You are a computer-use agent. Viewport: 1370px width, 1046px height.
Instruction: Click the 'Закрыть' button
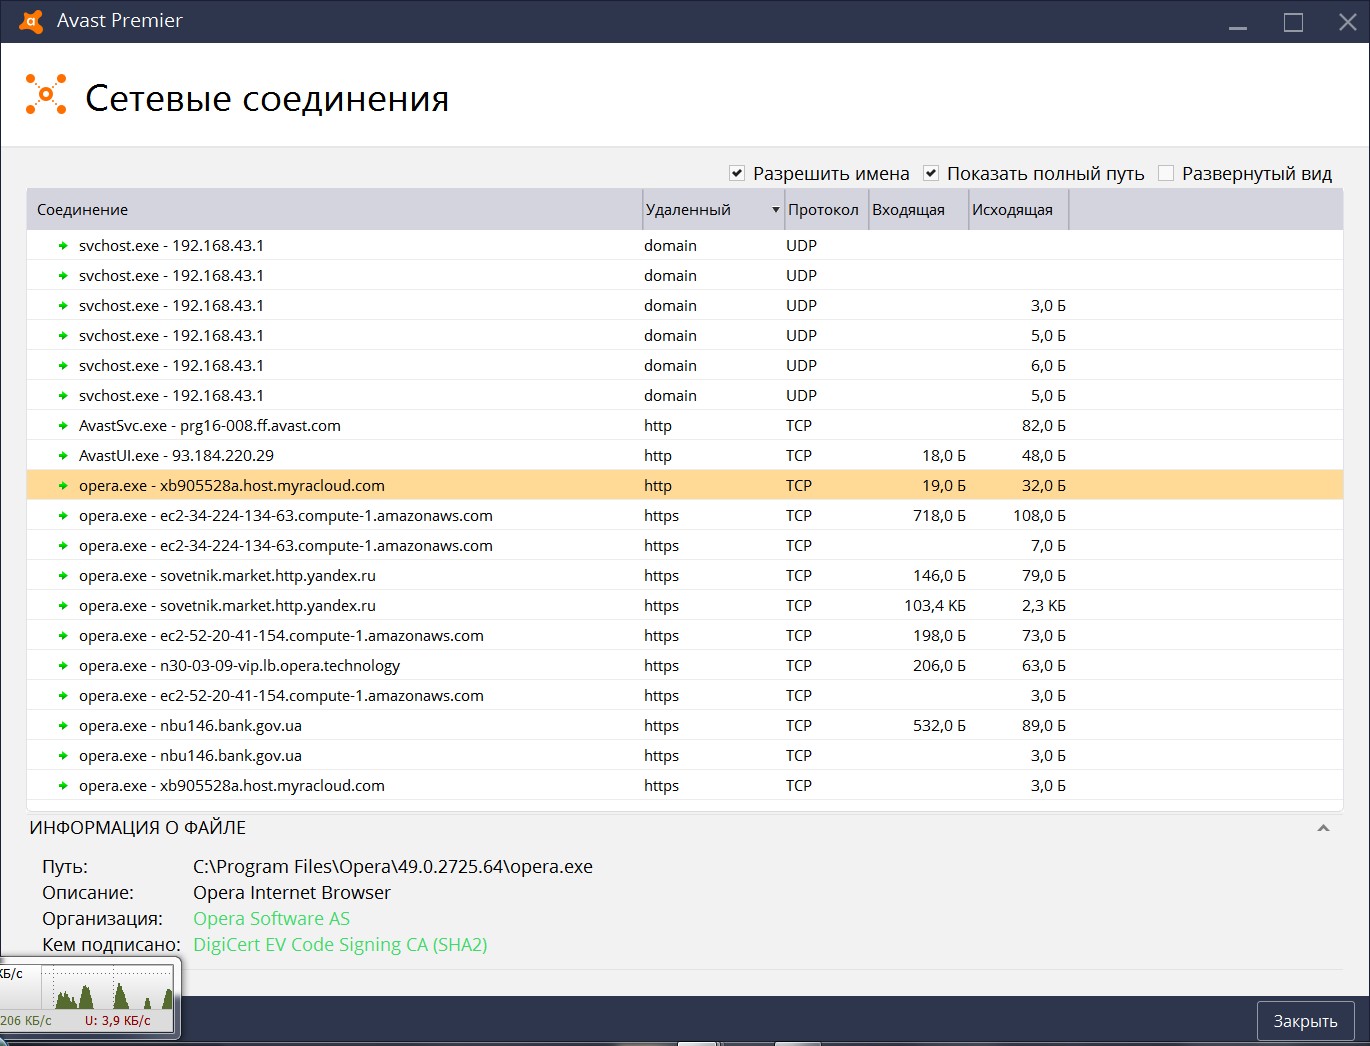tap(1305, 1021)
